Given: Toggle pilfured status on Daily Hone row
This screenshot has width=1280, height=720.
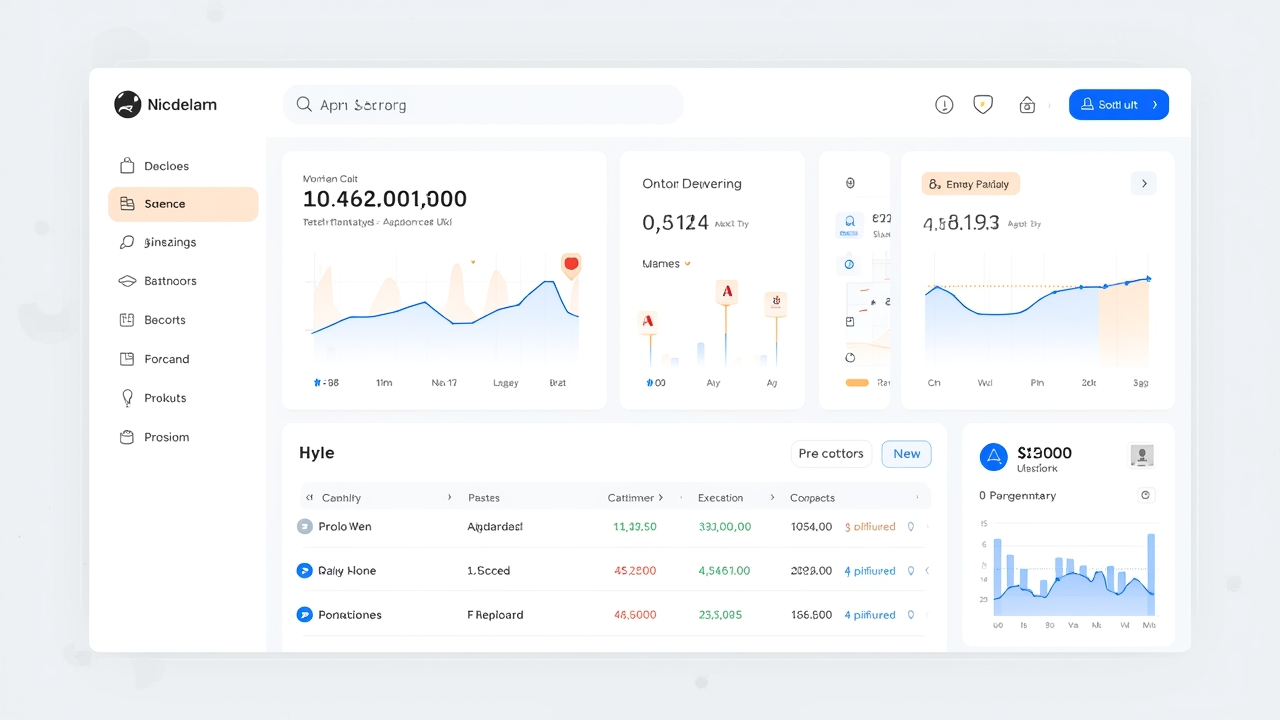Looking at the screenshot, I should click(x=869, y=570).
